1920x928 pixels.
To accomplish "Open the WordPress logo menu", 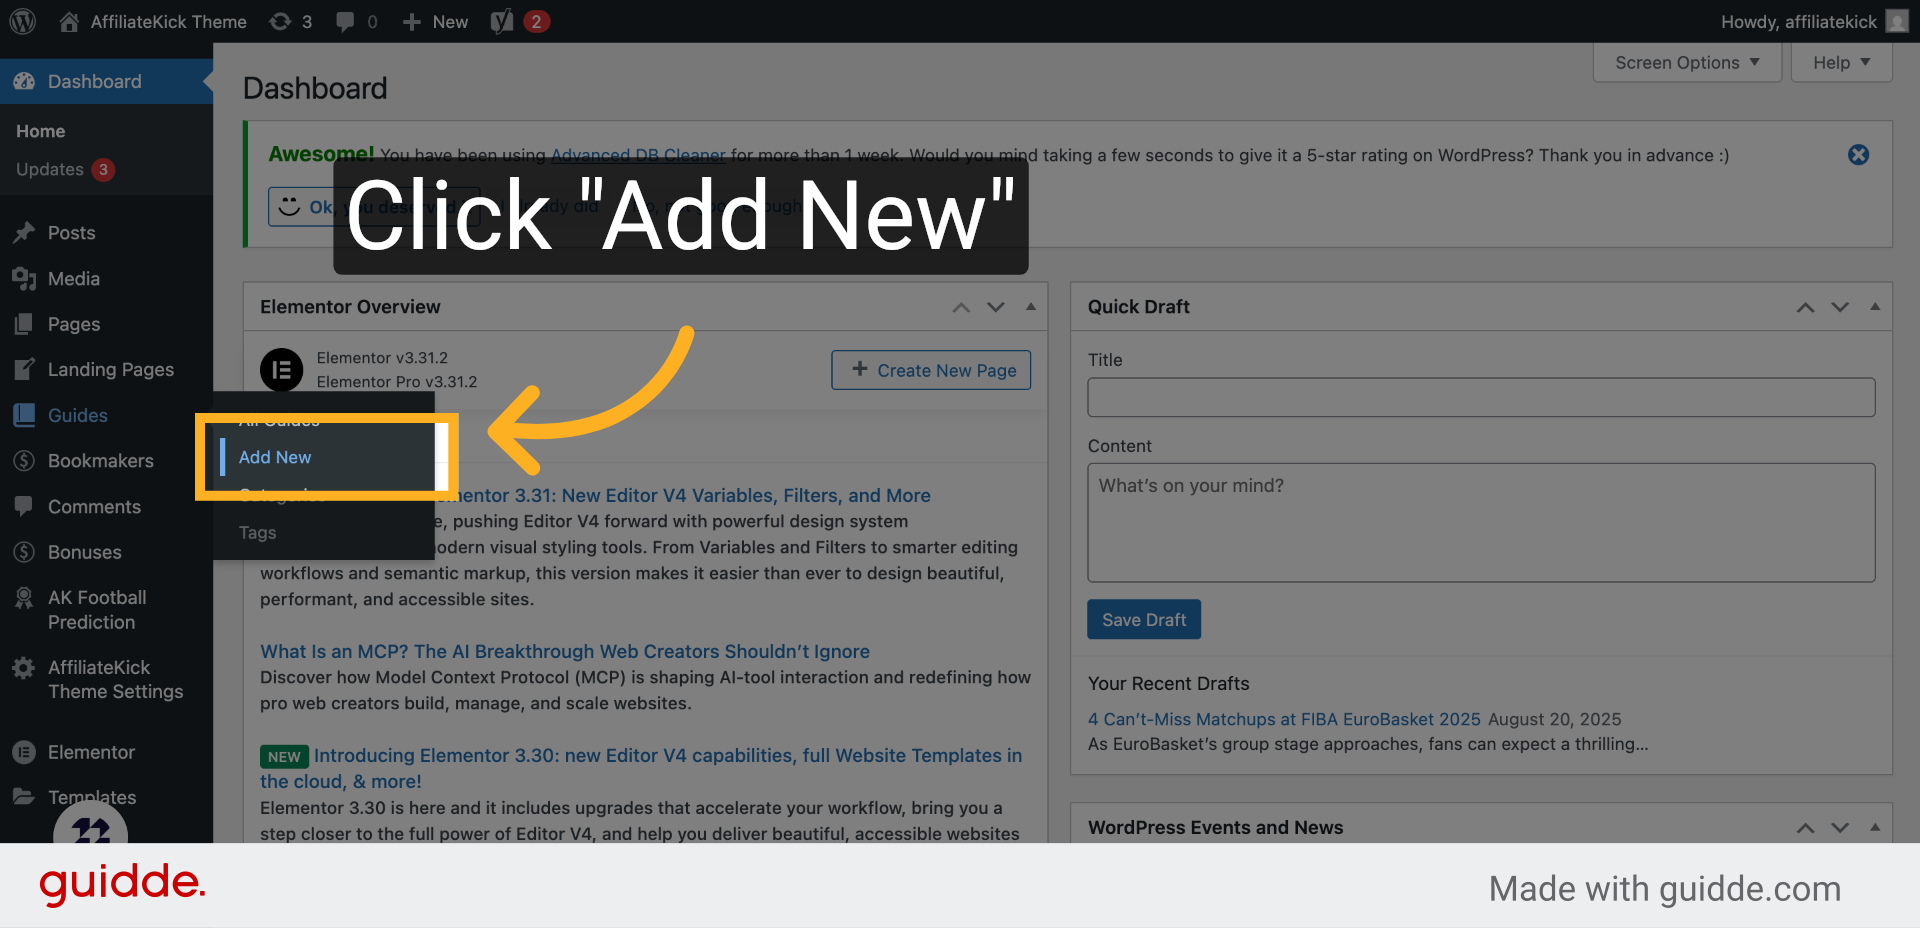I will coord(23,21).
